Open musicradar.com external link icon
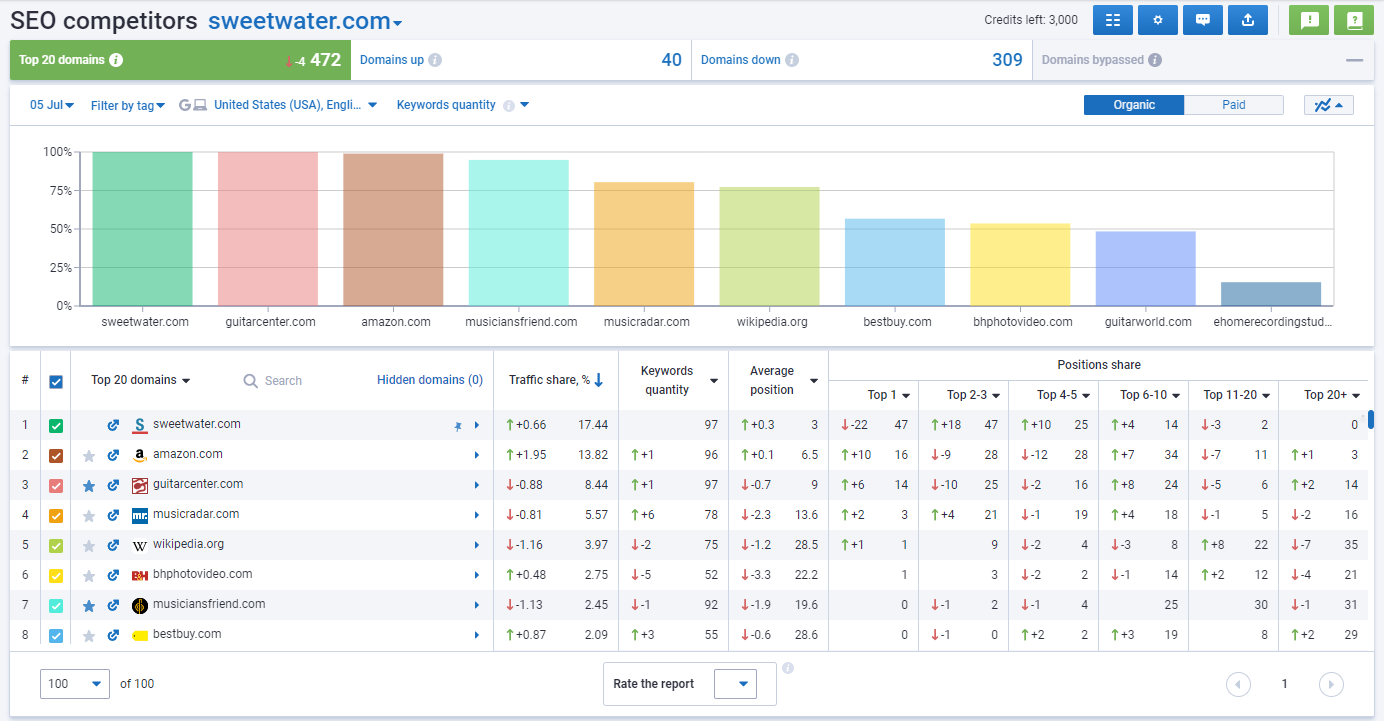Image resolution: width=1384 pixels, height=721 pixels. [x=114, y=516]
